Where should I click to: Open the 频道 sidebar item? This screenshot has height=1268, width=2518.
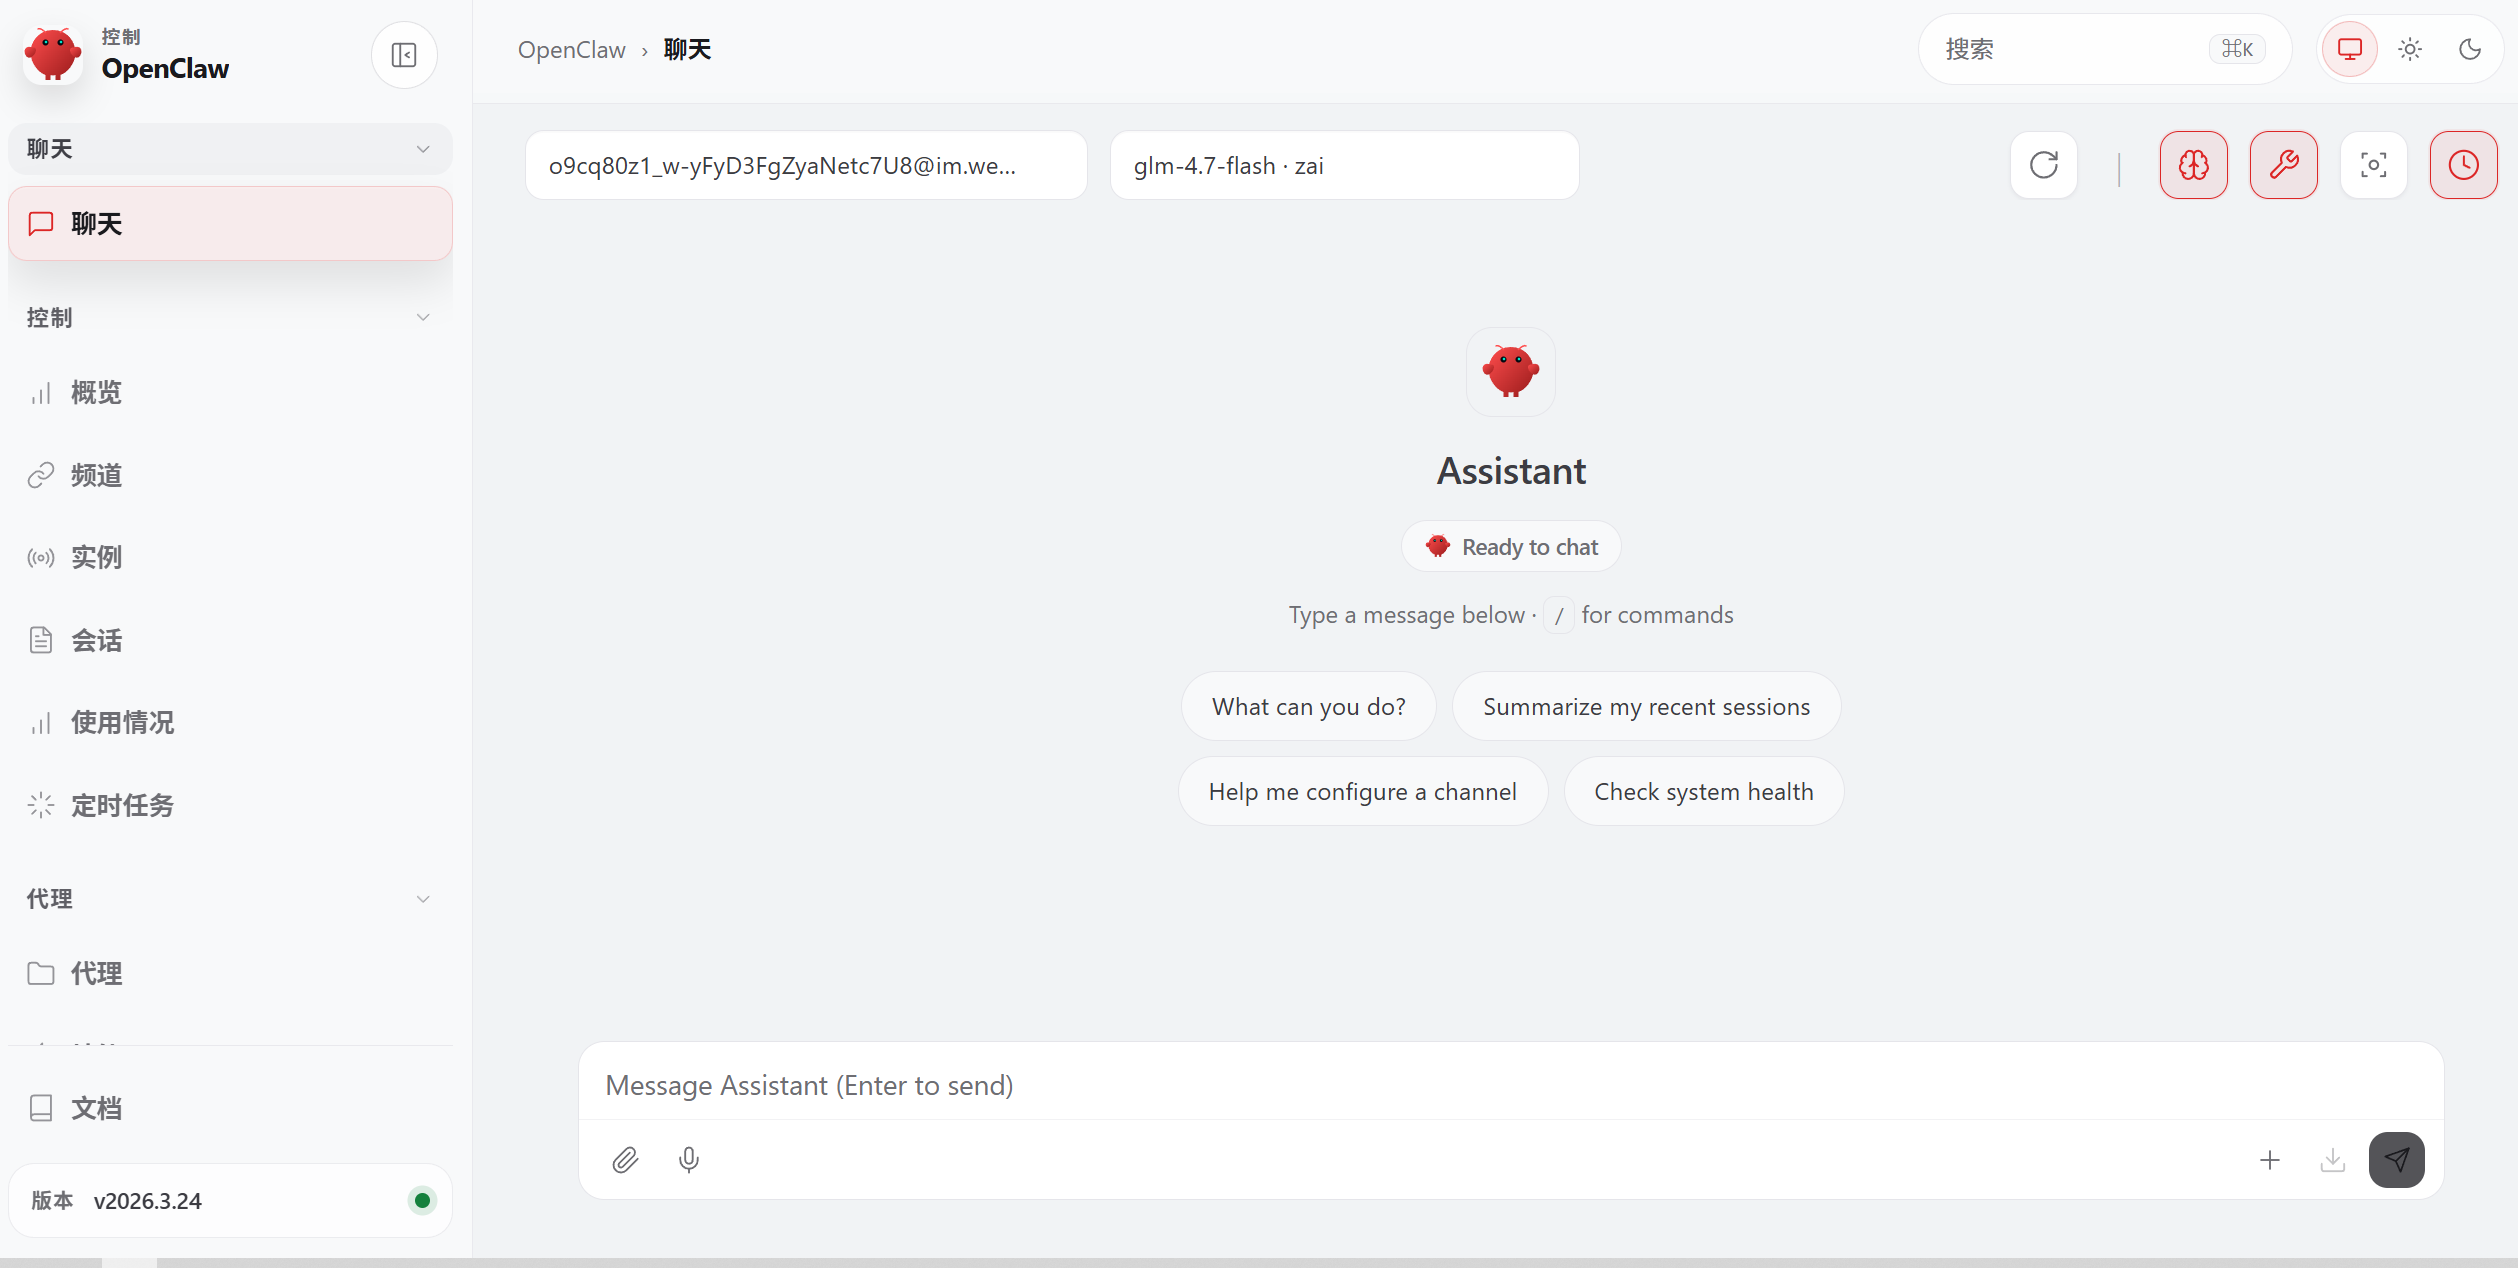tap(97, 475)
